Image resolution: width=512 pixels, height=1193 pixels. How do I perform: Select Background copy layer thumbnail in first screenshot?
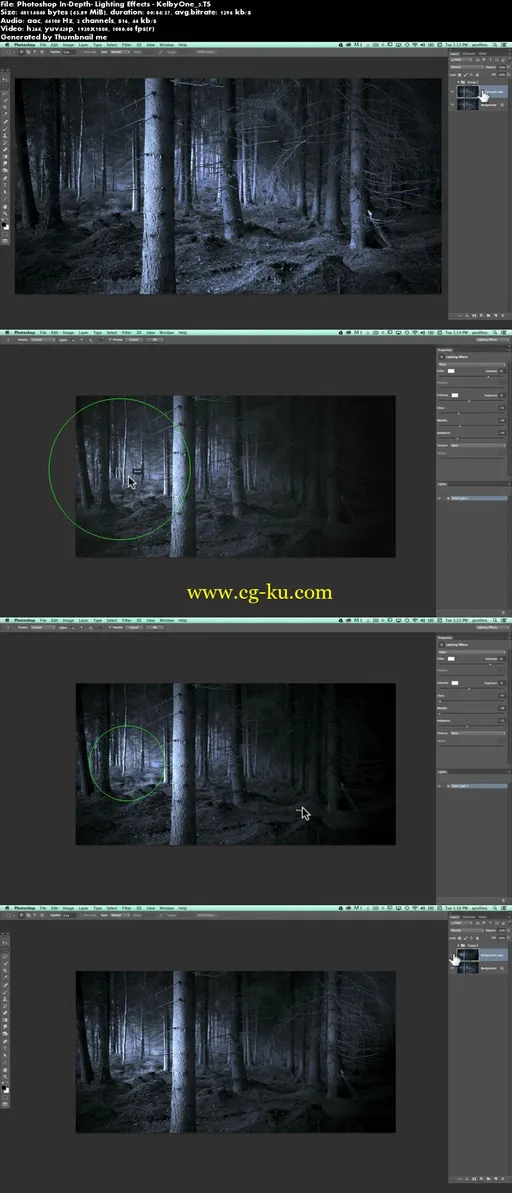tap(469, 92)
